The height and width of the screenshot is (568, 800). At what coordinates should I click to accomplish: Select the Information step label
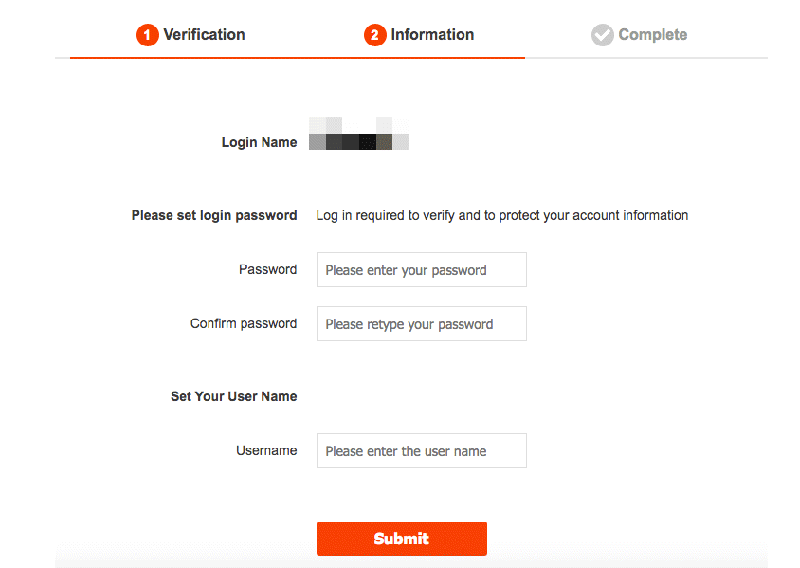(x=432, y=35)
